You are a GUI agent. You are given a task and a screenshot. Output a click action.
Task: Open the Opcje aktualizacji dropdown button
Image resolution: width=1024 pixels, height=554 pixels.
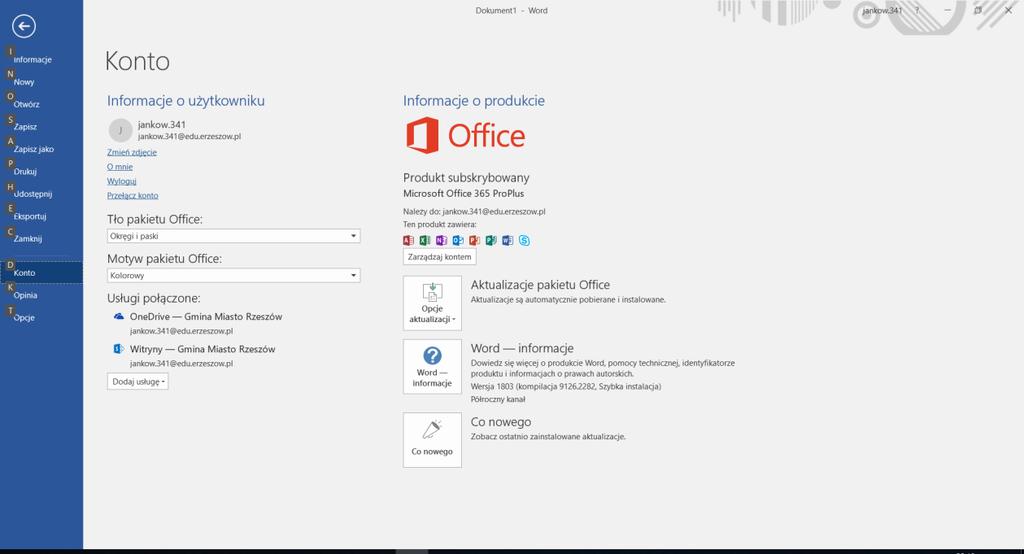[x=432, y=302]
